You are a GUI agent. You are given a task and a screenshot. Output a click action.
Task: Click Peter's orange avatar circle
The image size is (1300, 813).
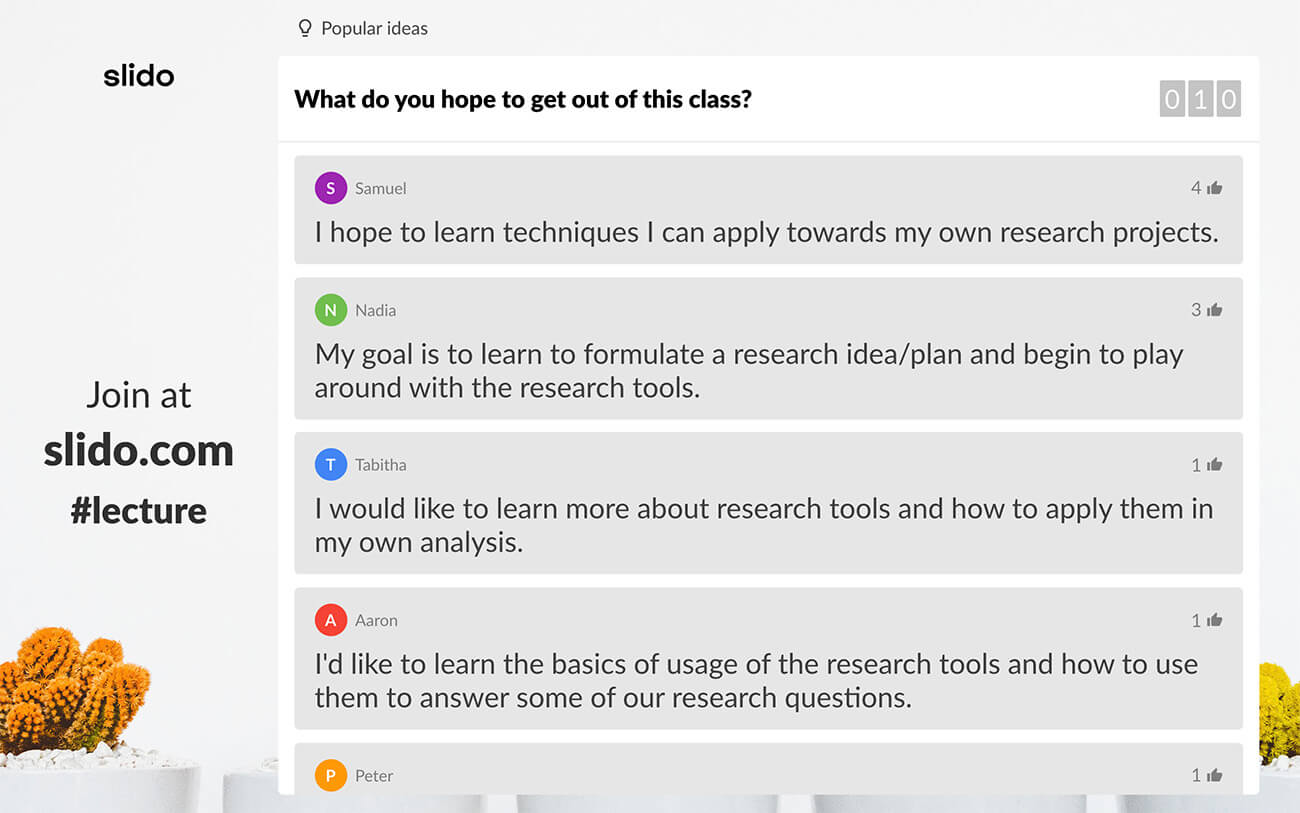tap(331, 776)
